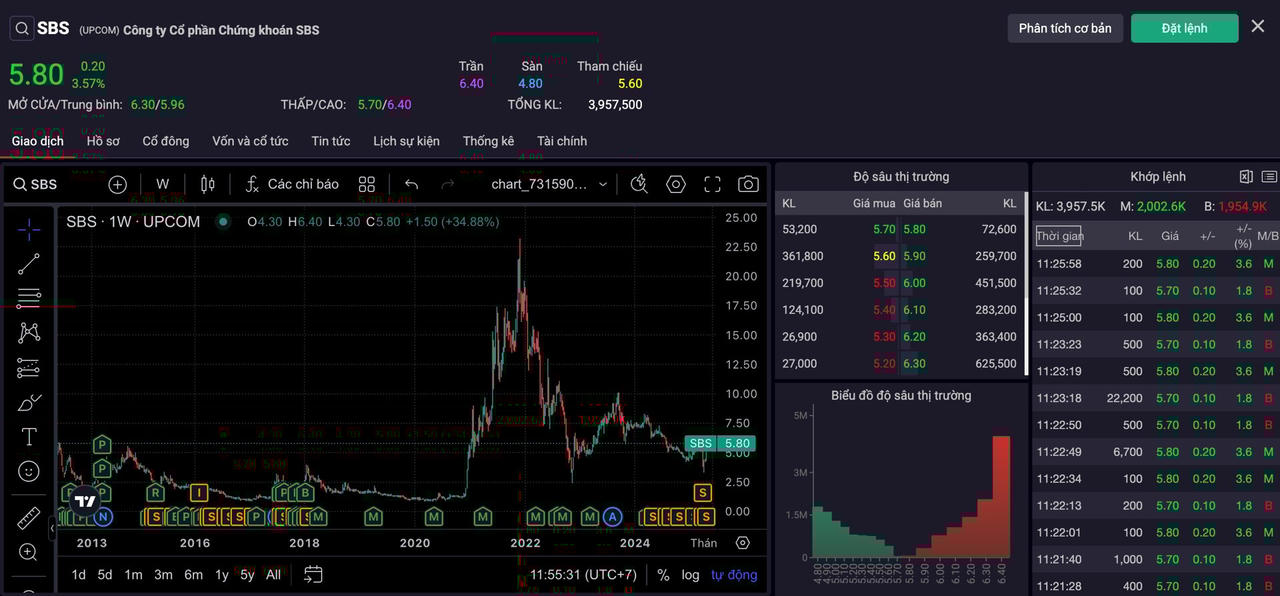This screenshot has height=596, width=1280.
Task: Open the chart_731590 layout dropdown
Action: pyautogui.click(x=549, y=184)
